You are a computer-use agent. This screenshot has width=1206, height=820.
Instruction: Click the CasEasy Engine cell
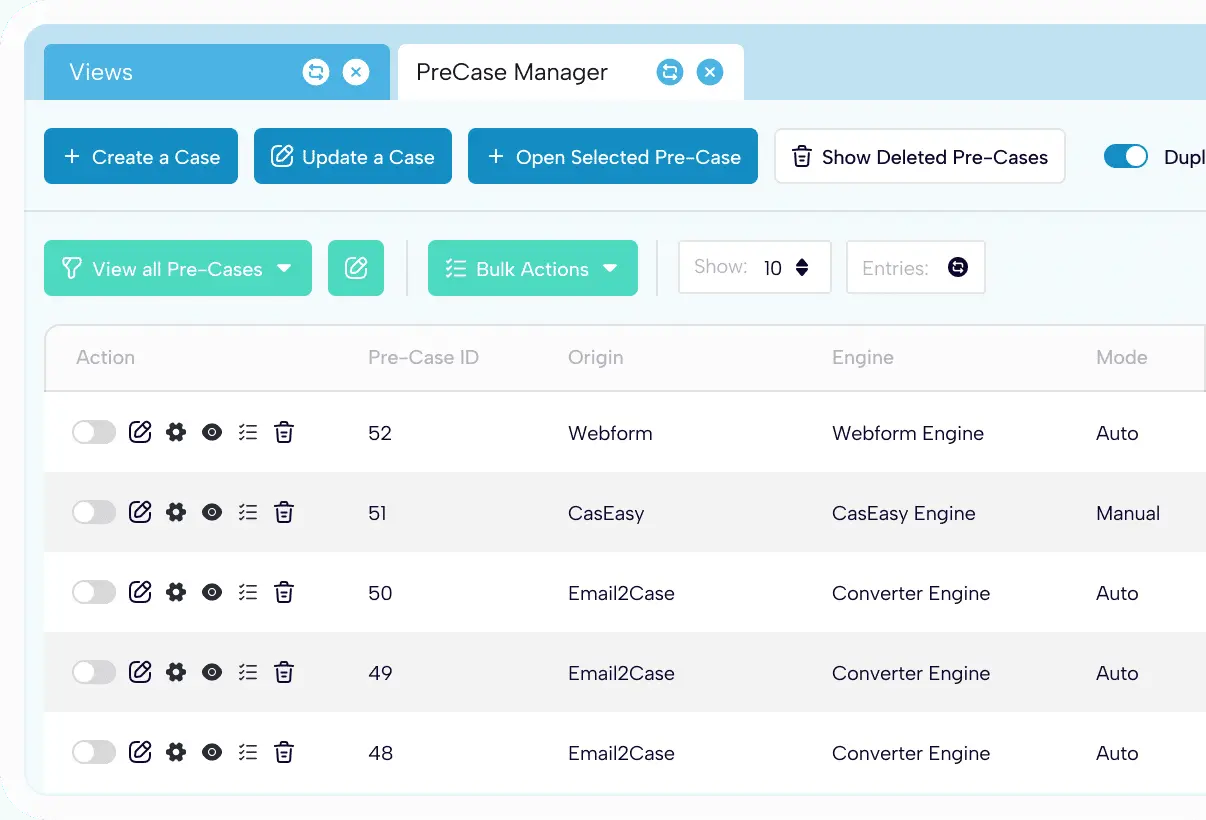903,513
